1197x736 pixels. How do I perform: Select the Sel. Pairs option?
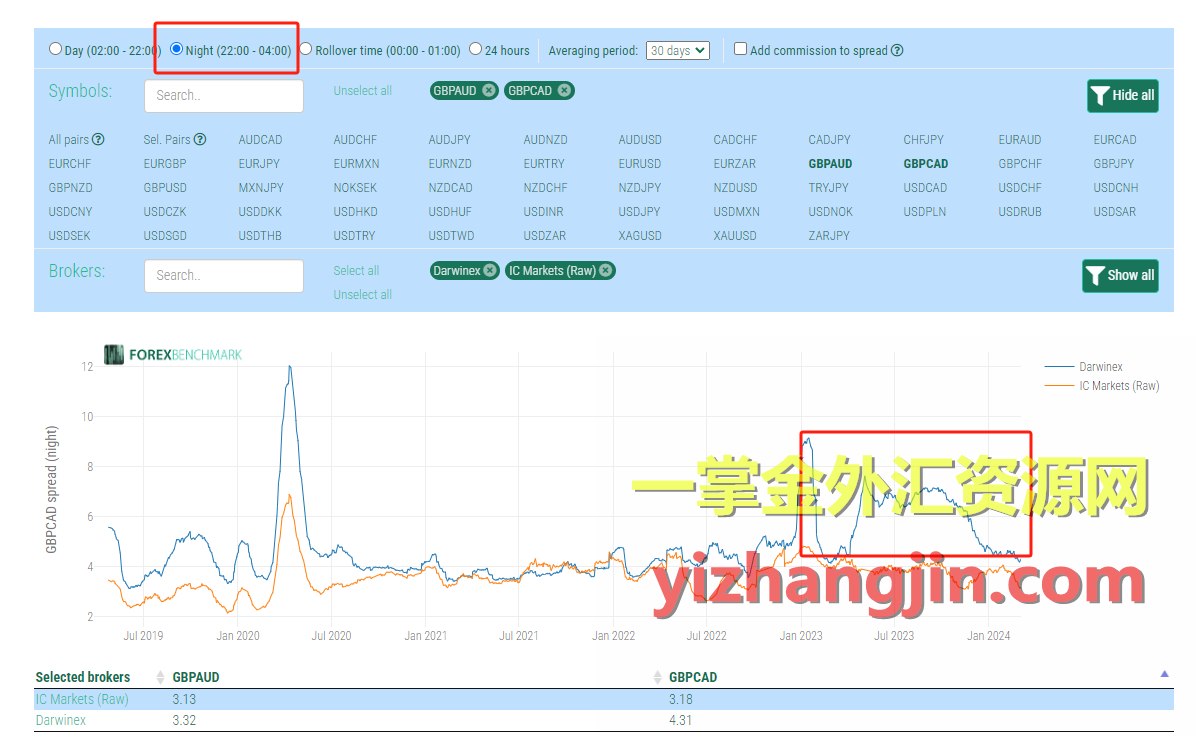coord(166,140)
